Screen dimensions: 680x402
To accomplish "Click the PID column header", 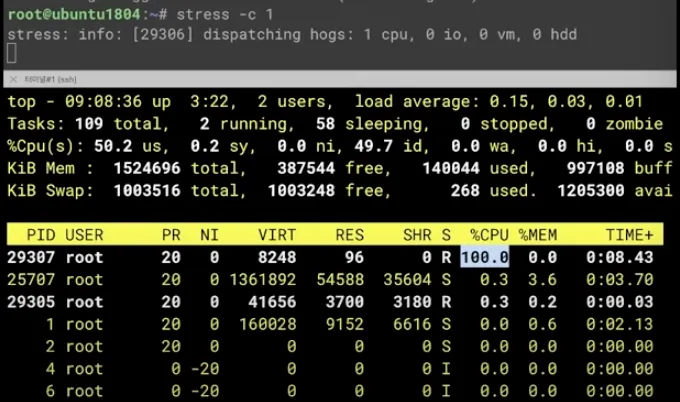I will tap(41, 235).
